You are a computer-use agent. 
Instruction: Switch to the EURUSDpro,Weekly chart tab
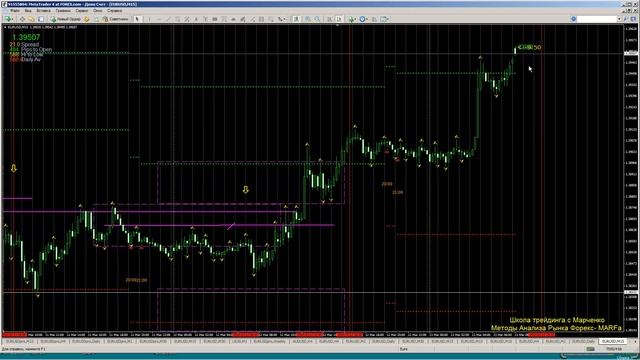pos(269,341)
